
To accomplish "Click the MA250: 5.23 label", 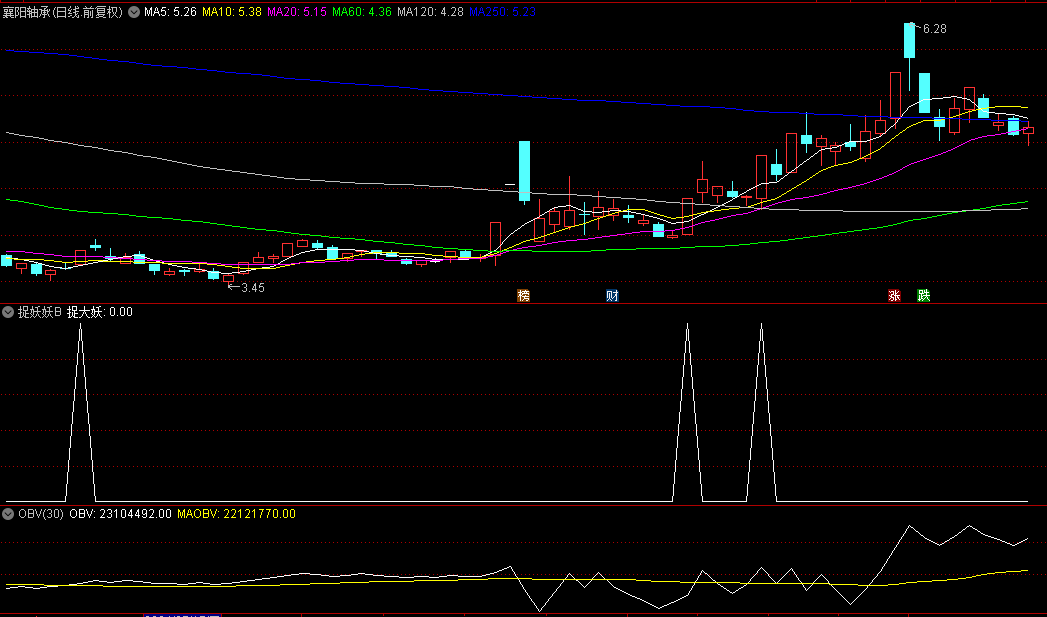I will (x=502, y=11).
